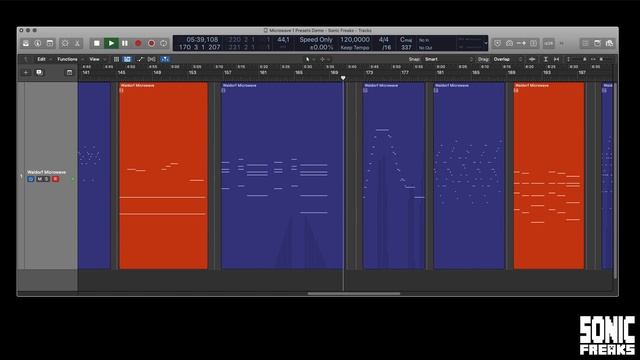Open the LCD display mode dropdown arrow
The height and width of the screenshot is (360, 640).
486,43
